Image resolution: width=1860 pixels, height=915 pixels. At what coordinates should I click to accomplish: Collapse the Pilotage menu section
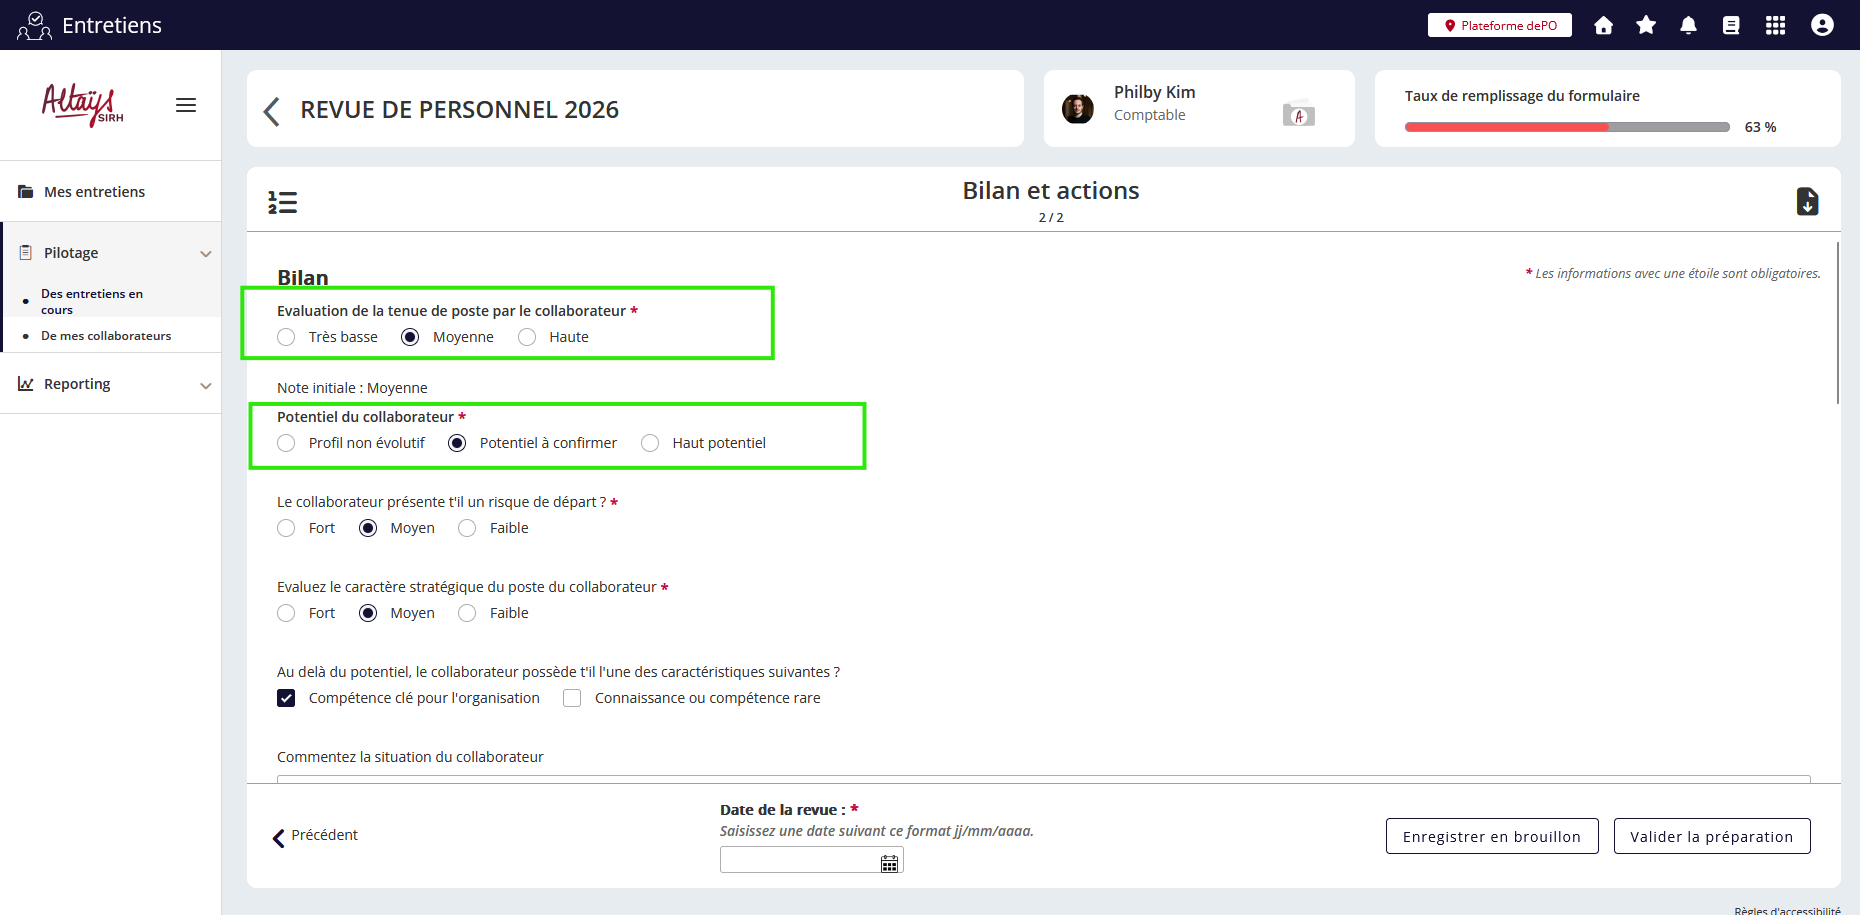(x=205, y=253)
